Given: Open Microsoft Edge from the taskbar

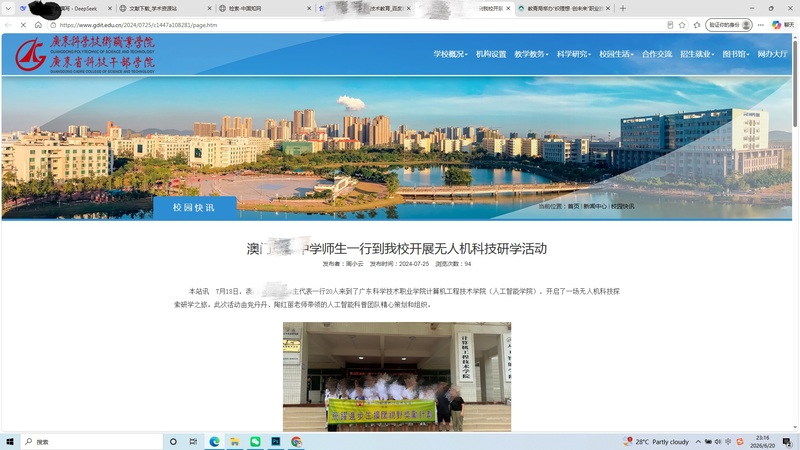Looking at the screenshot, I should [214, 441].
